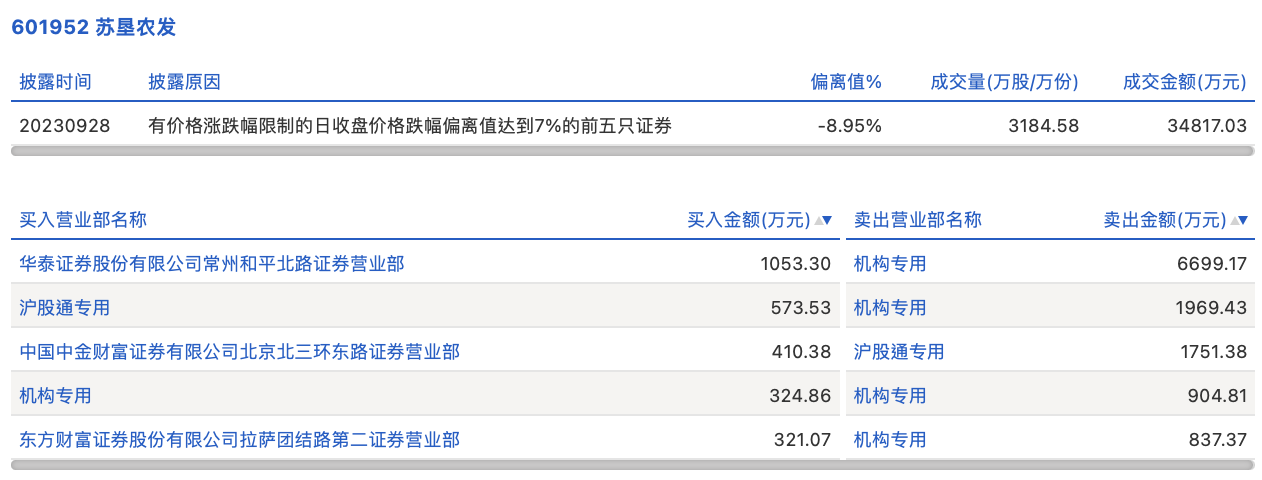This screenshot has height=480, width=1262.
Task: Open the 机构专用 seller with 904.81
Action: (x=890, y=396)
